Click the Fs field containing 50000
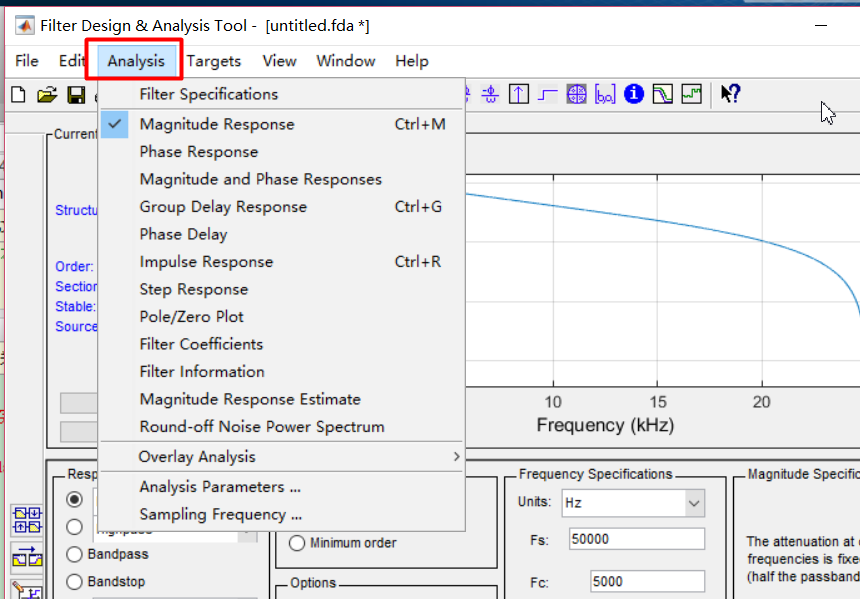 coord(636,539)
